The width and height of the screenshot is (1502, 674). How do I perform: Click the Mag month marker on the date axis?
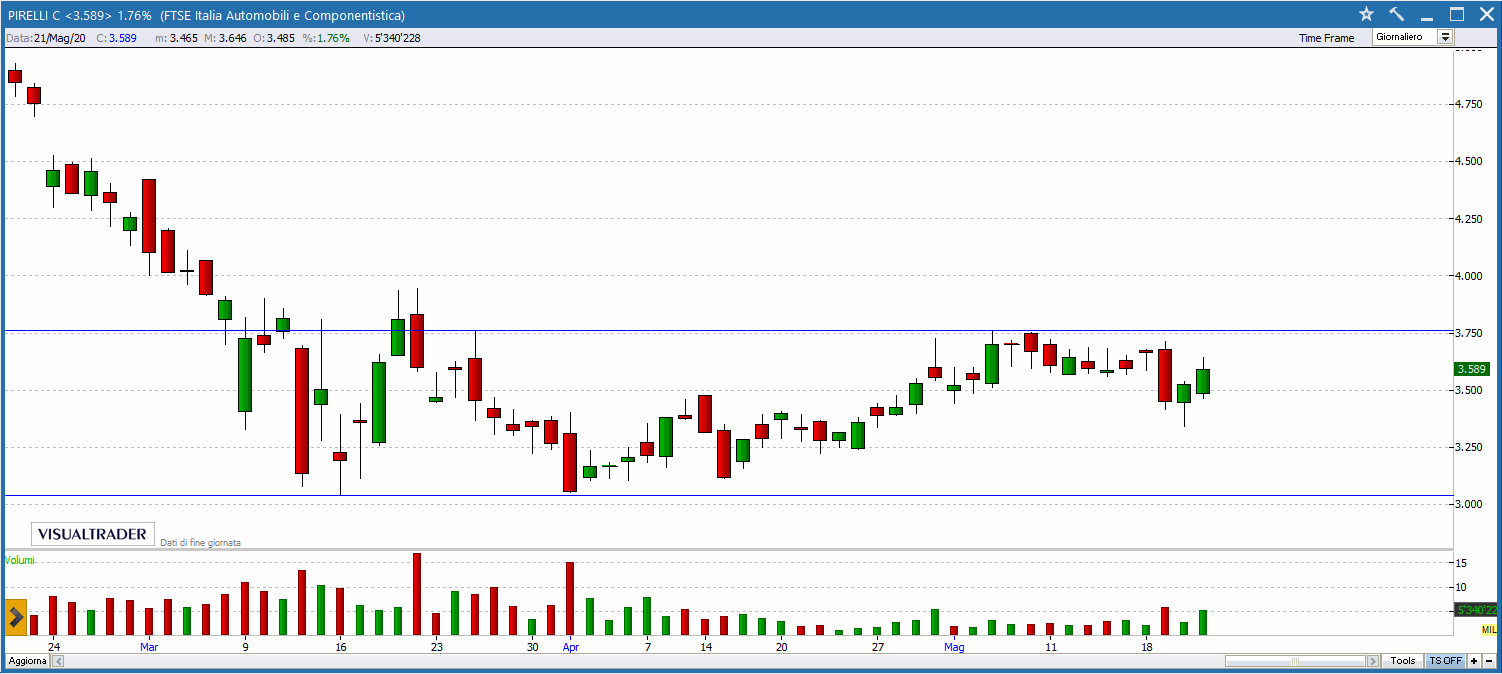(x=955, y=647)
